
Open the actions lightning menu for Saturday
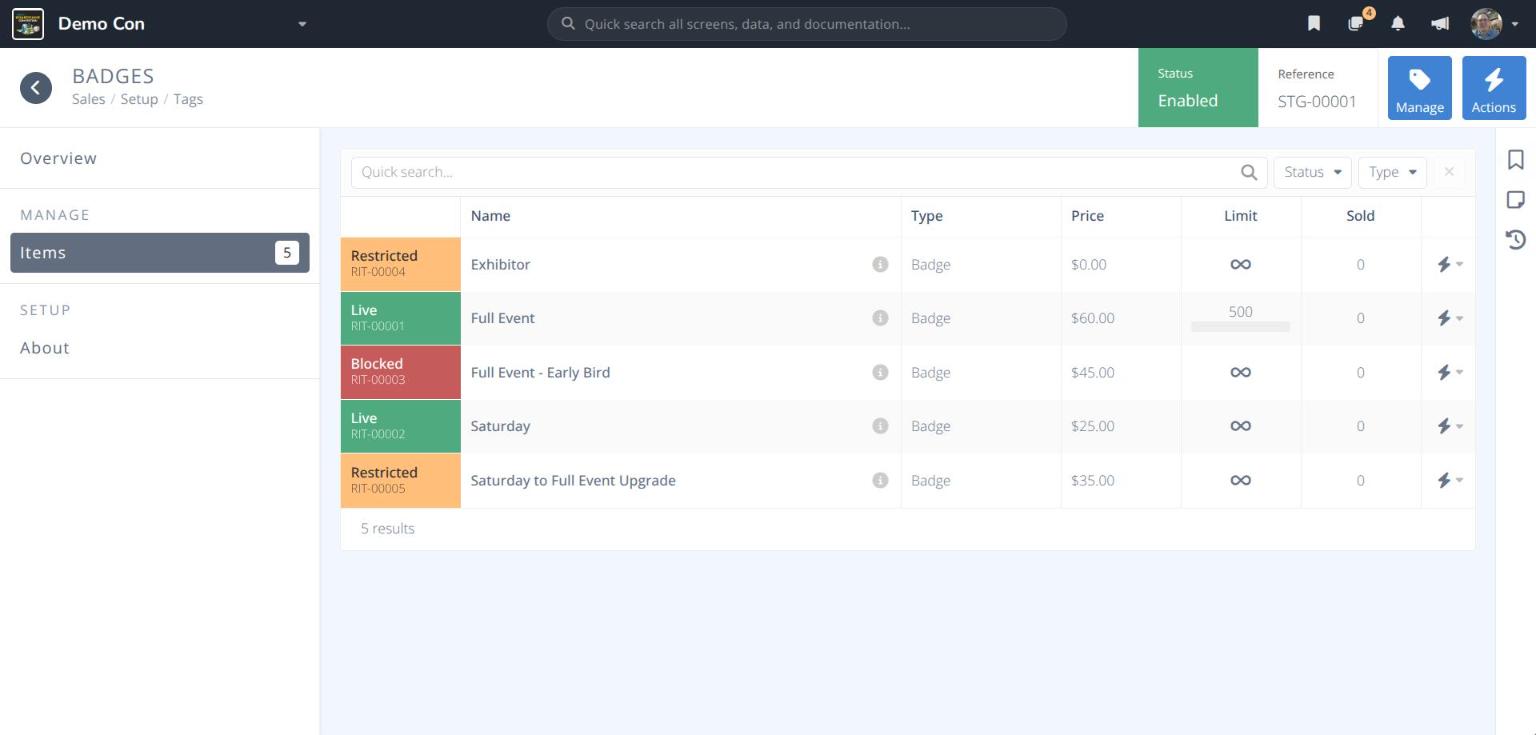tap(1449, 426)
